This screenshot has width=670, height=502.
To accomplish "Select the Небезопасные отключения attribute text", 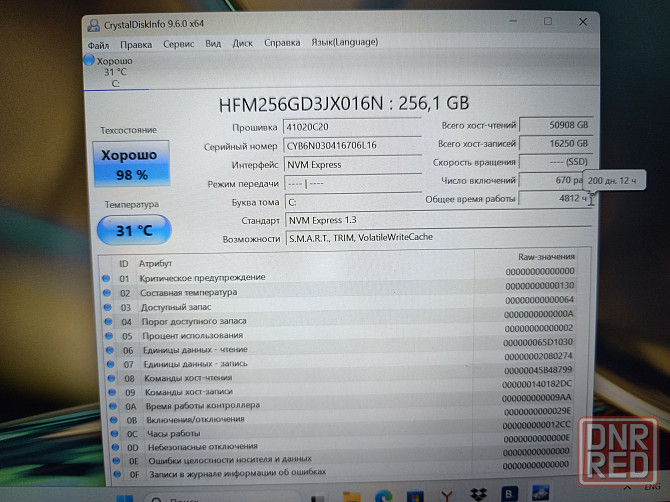I will [203, 447].
